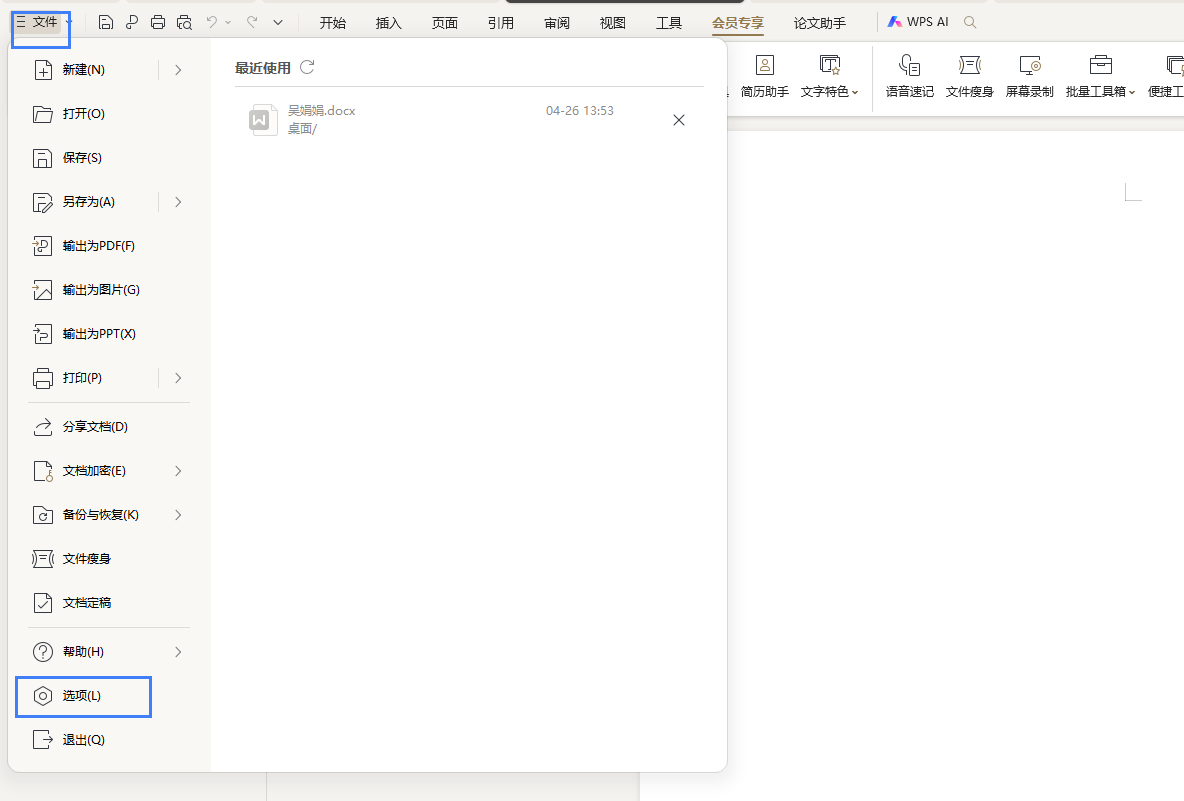Open the 批量工具箱 dropdown

tap(1100, 76)
